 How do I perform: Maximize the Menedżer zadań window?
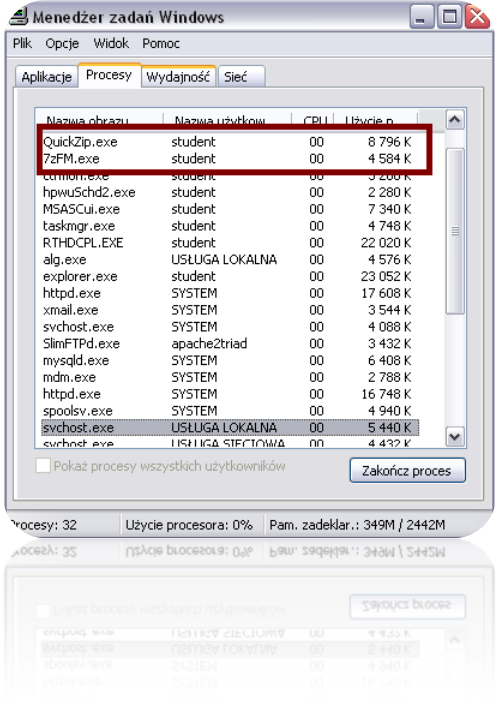(x=449, y=17)
